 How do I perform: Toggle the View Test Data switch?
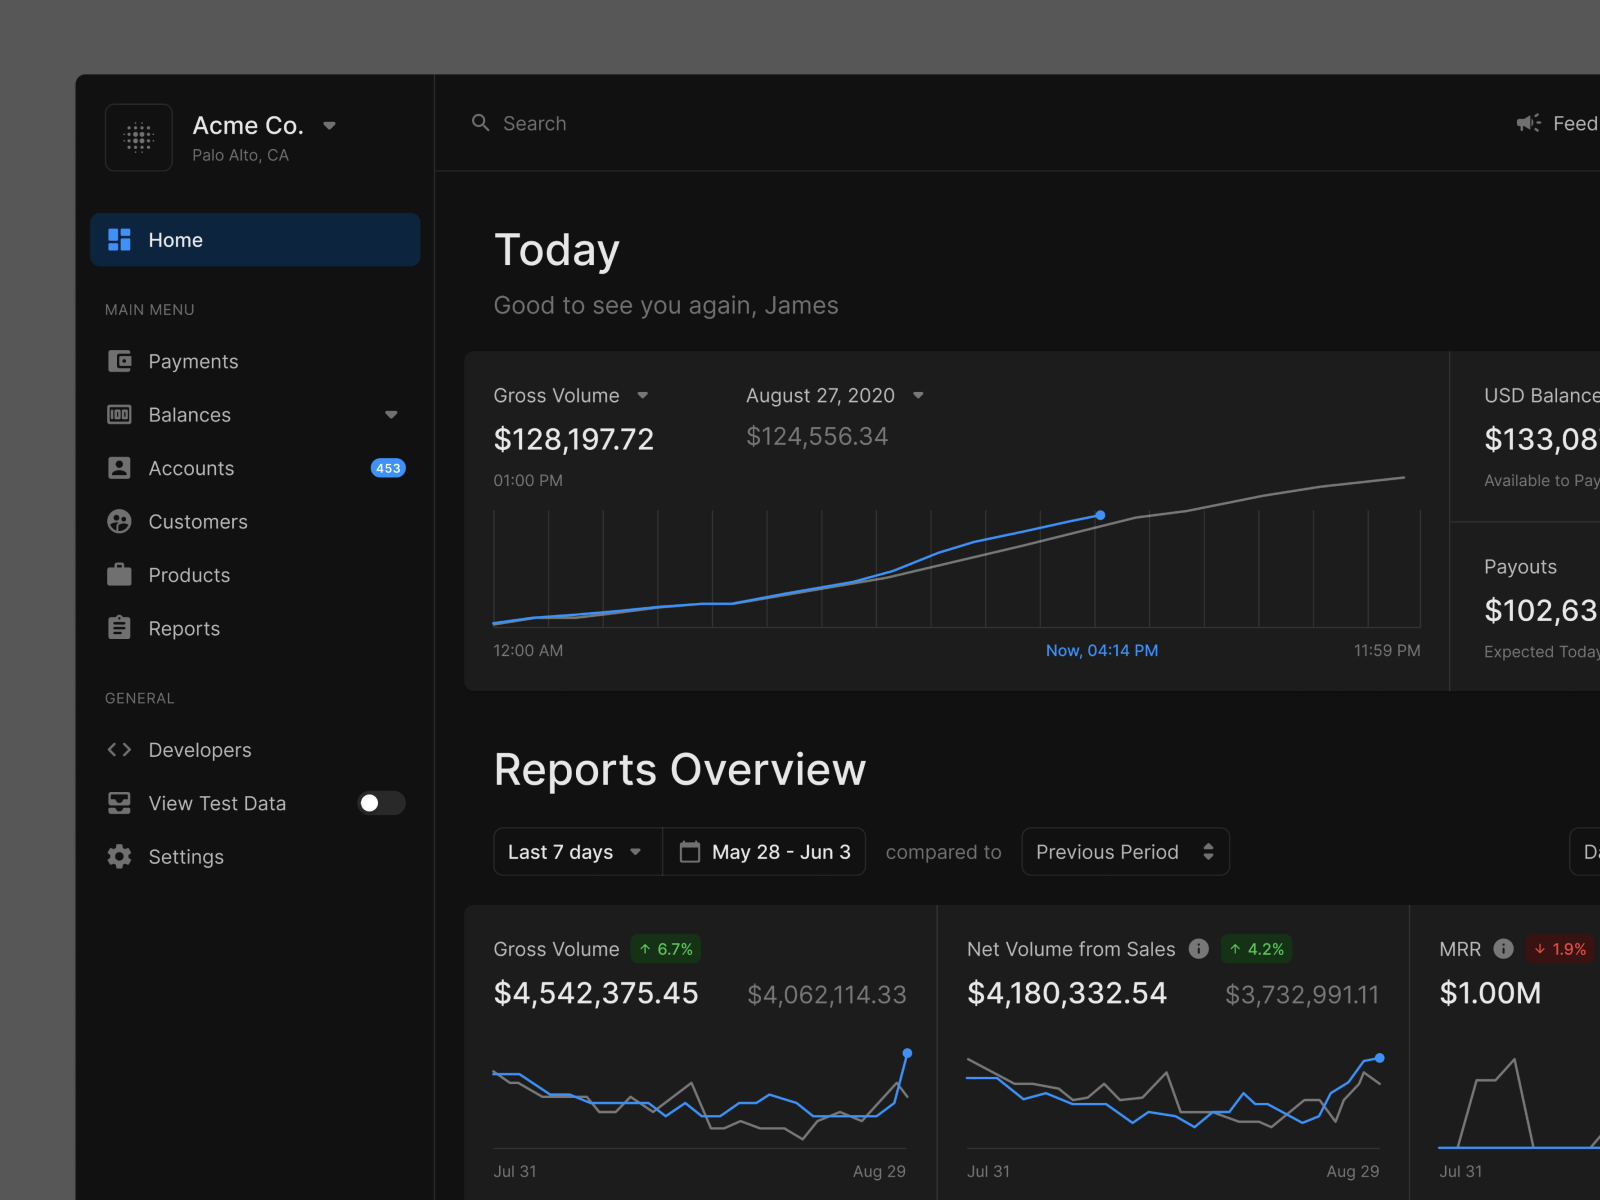[381, 803]
